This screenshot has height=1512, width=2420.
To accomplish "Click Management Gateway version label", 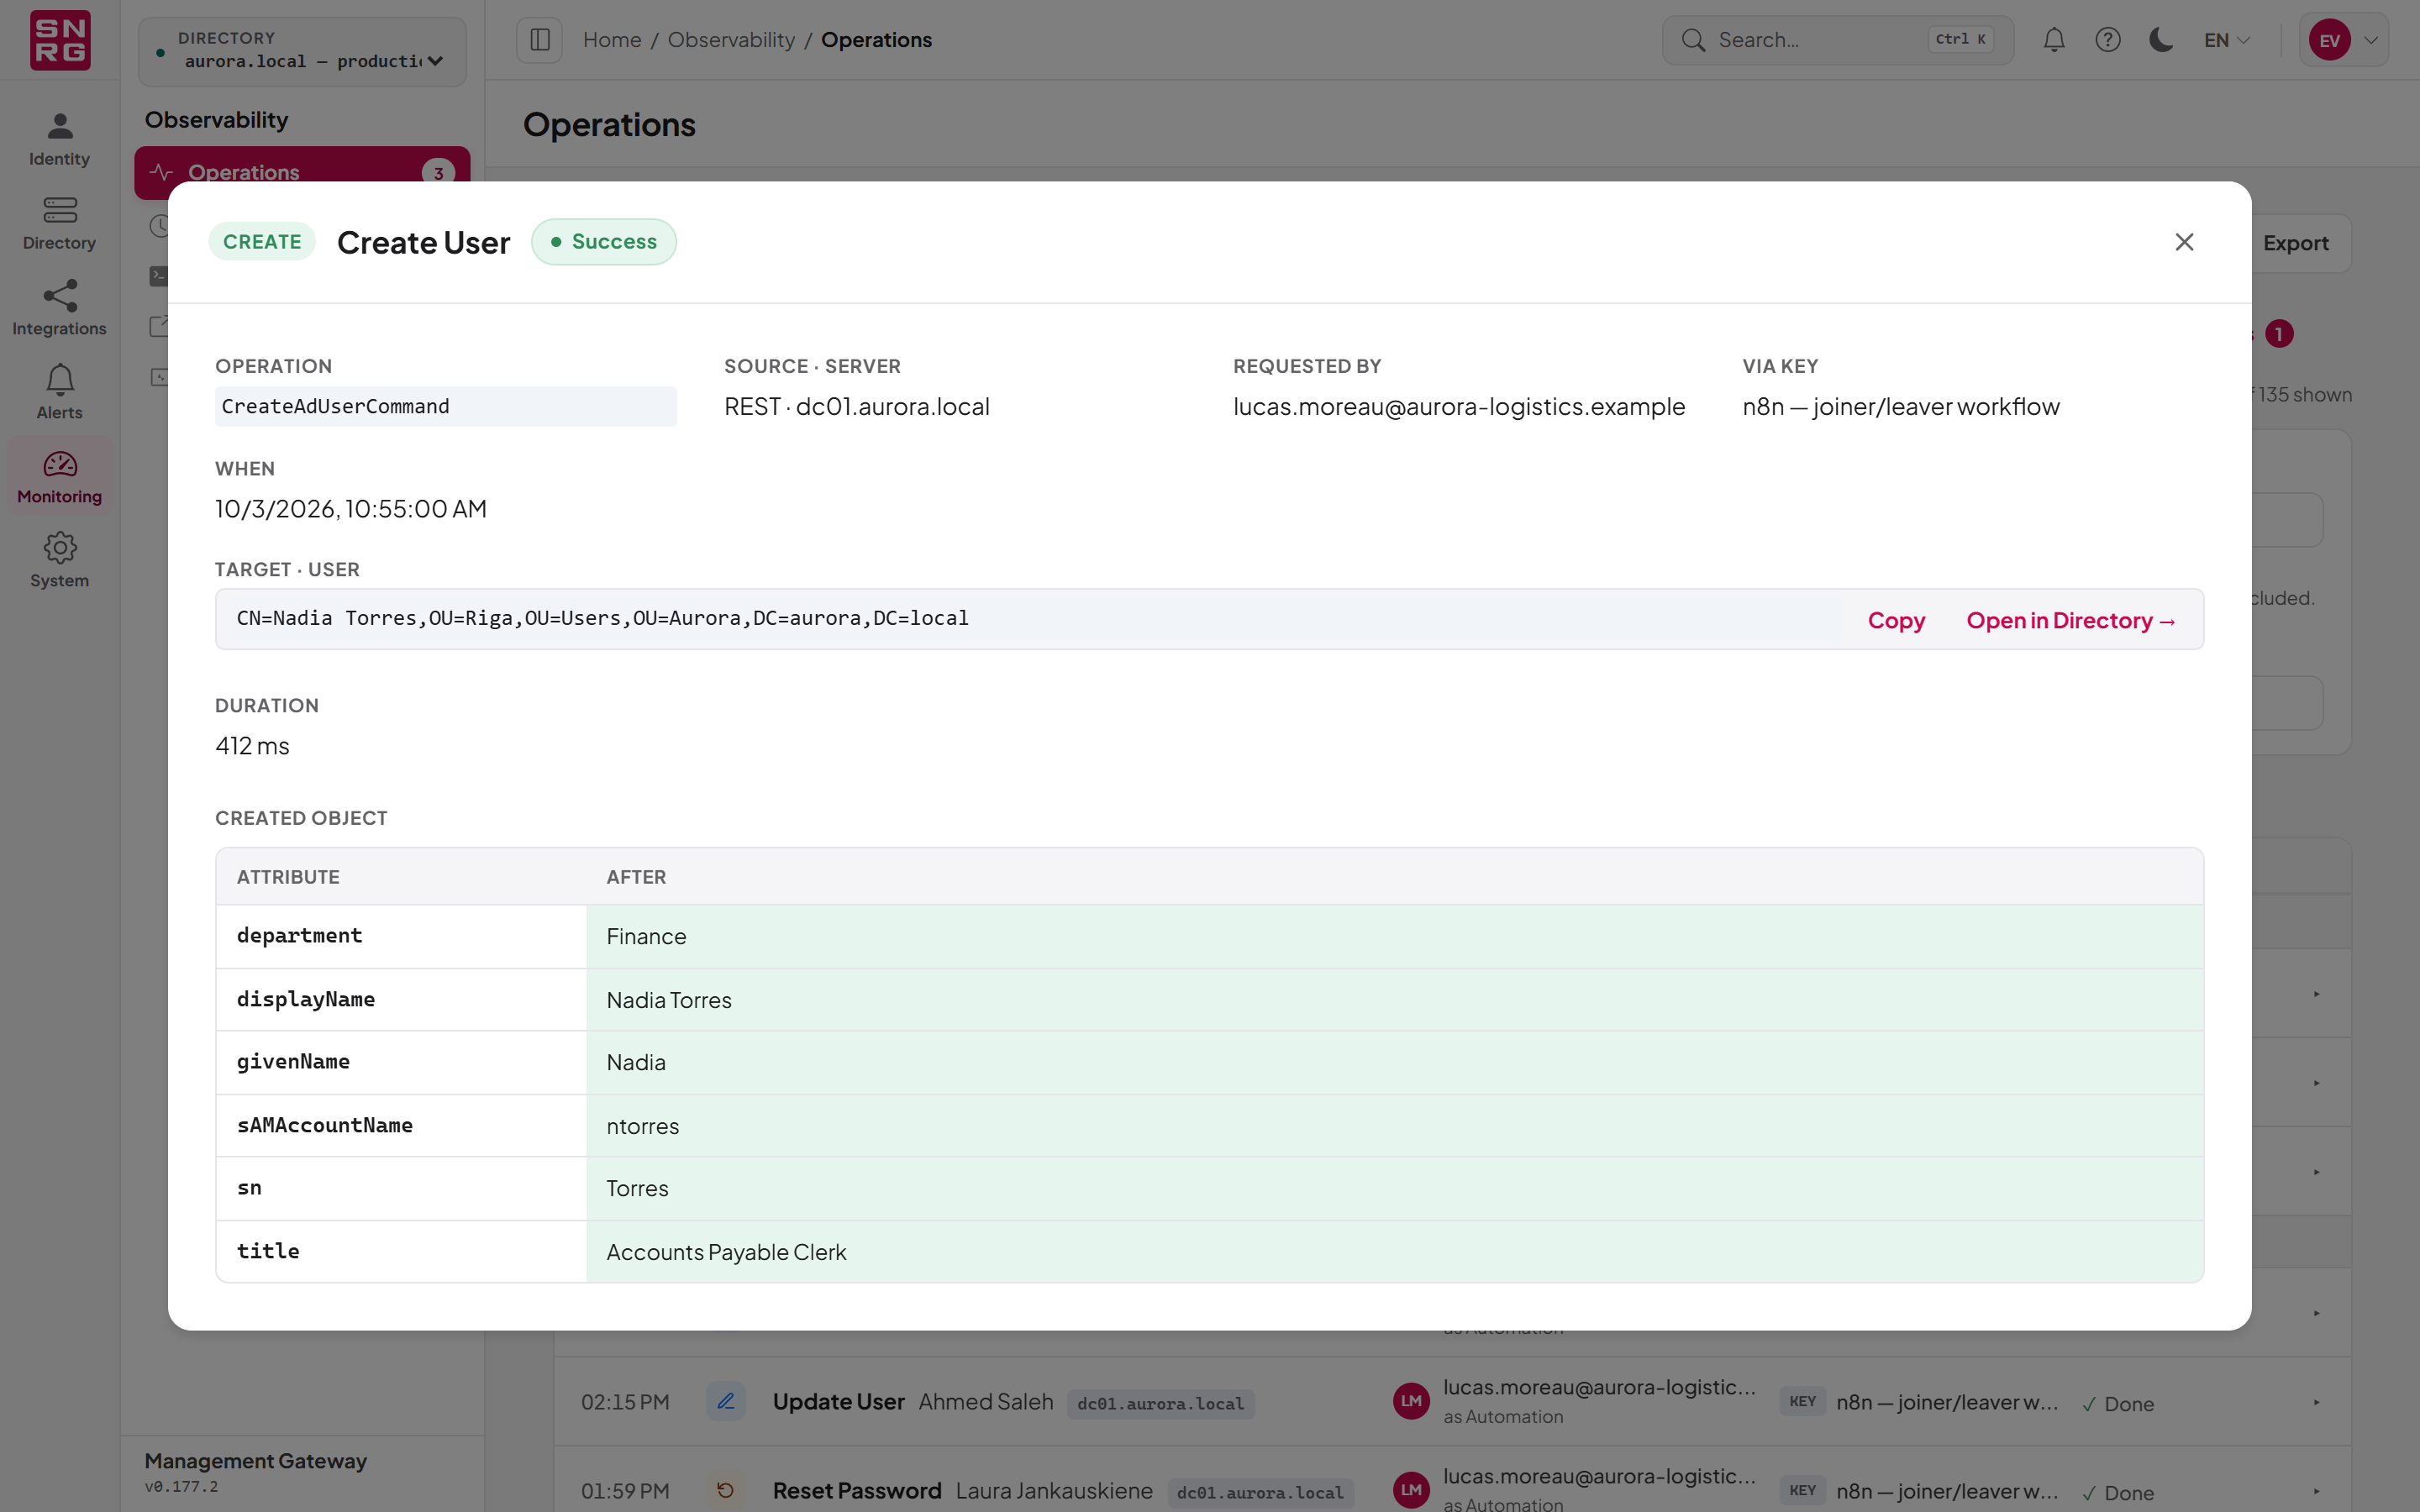I will point(181,1486).
